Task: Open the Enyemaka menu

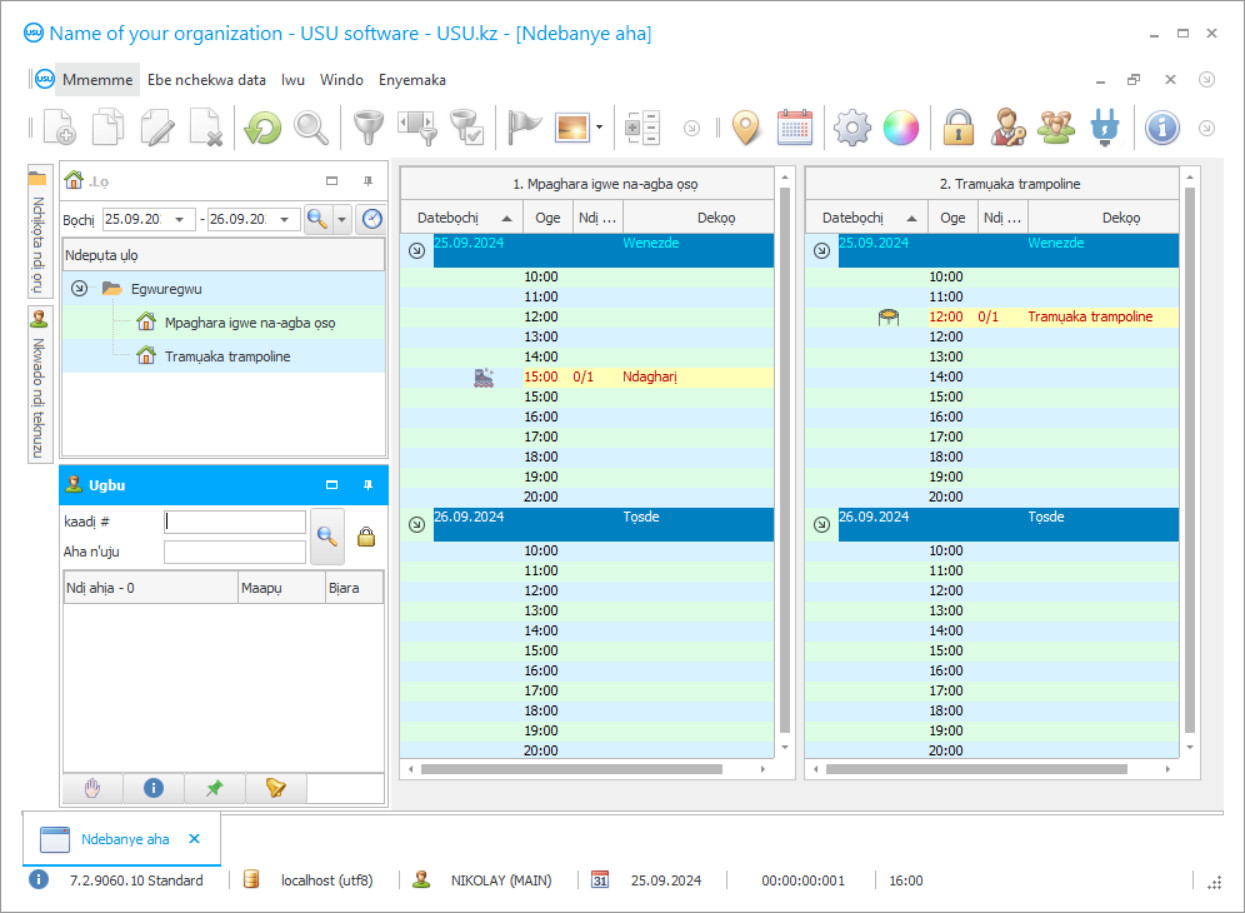Action: click(x=412, y=80)
